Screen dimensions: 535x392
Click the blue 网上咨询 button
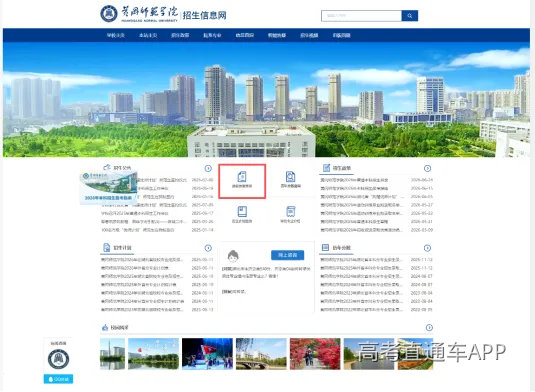pos(287,255)
